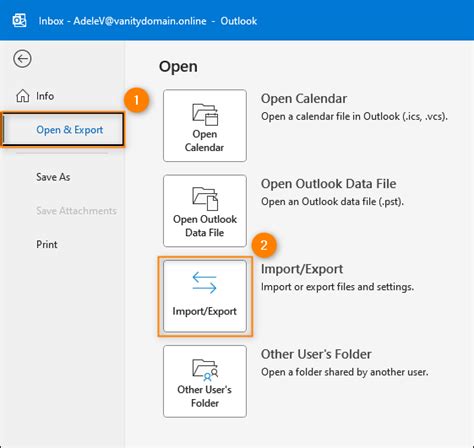The width and height of the screenshot is (474, 448).
Task: Click the 'Open Outlook Data File' heading
Action: 328,184
